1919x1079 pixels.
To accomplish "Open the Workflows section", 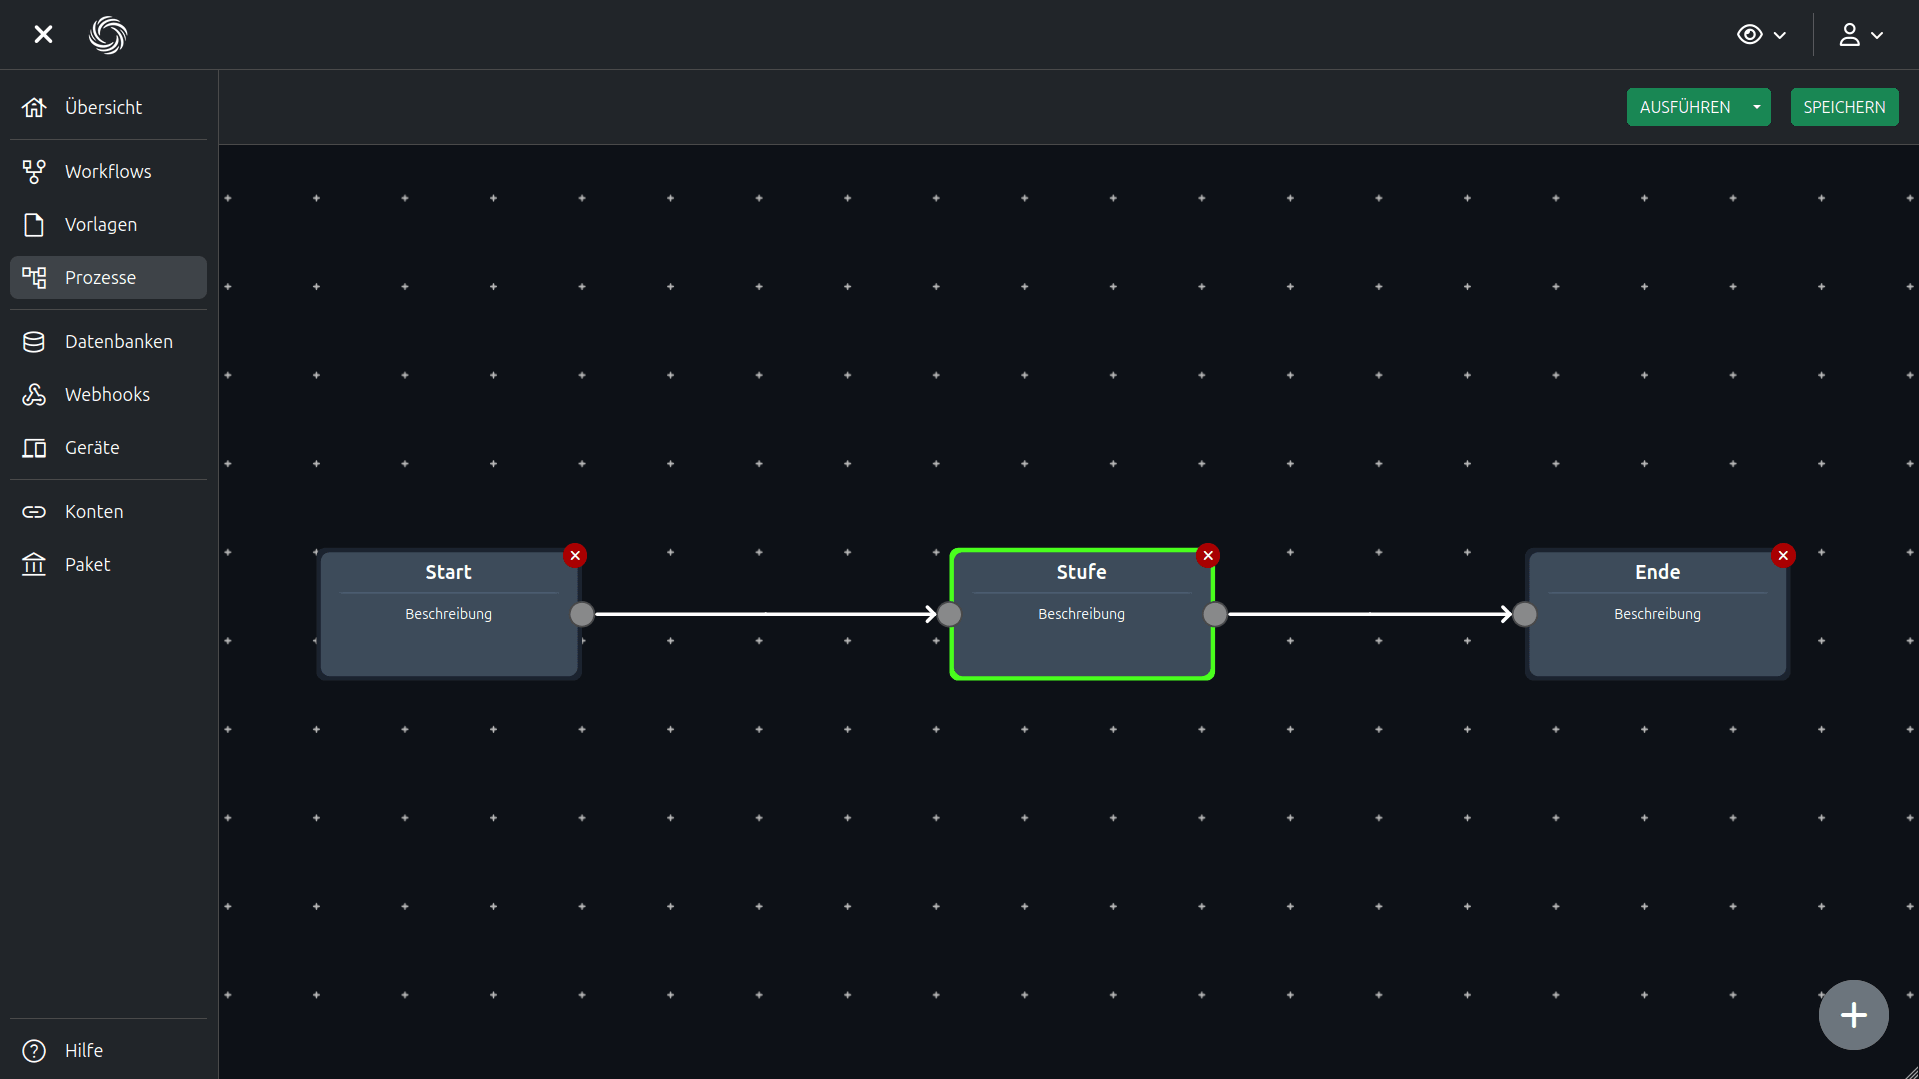I will (x=108, y=171).
